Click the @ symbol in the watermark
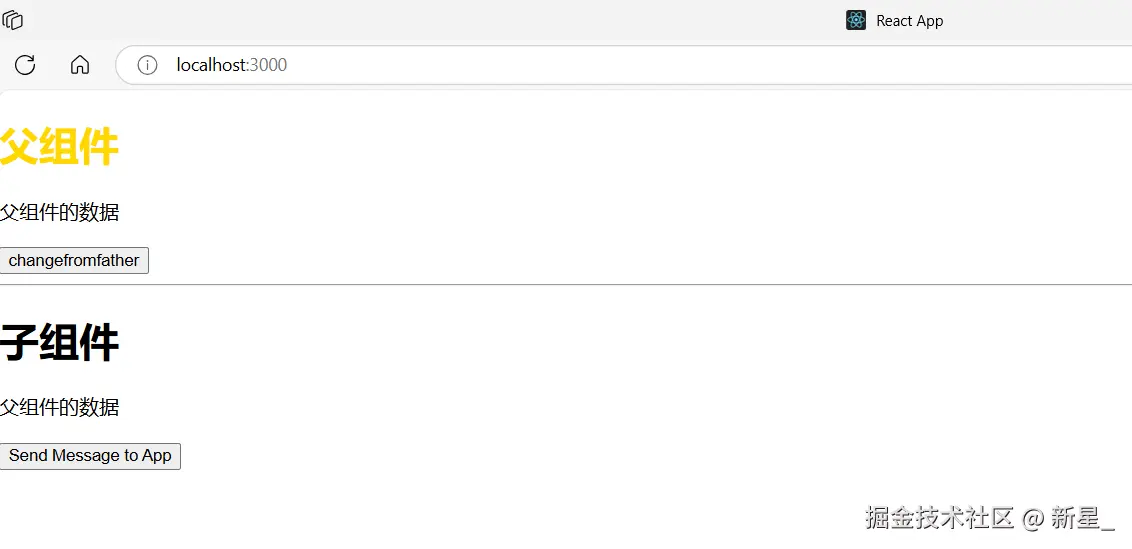 point(1033,517)
